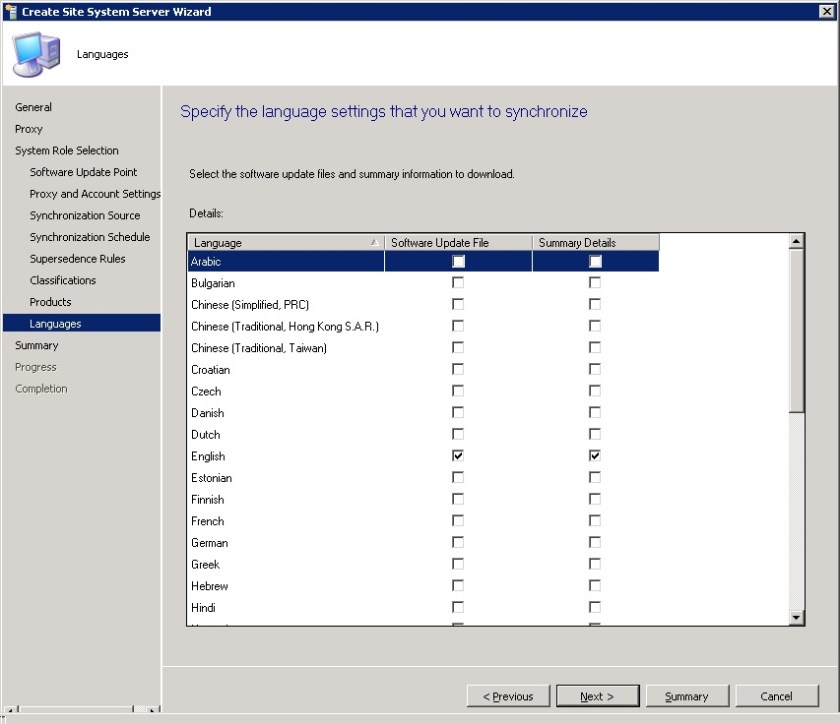Image resolution: width=840 pixels, height=724 pixels.
Task: Disable Summary Details for English
Action: click(595, 456)
